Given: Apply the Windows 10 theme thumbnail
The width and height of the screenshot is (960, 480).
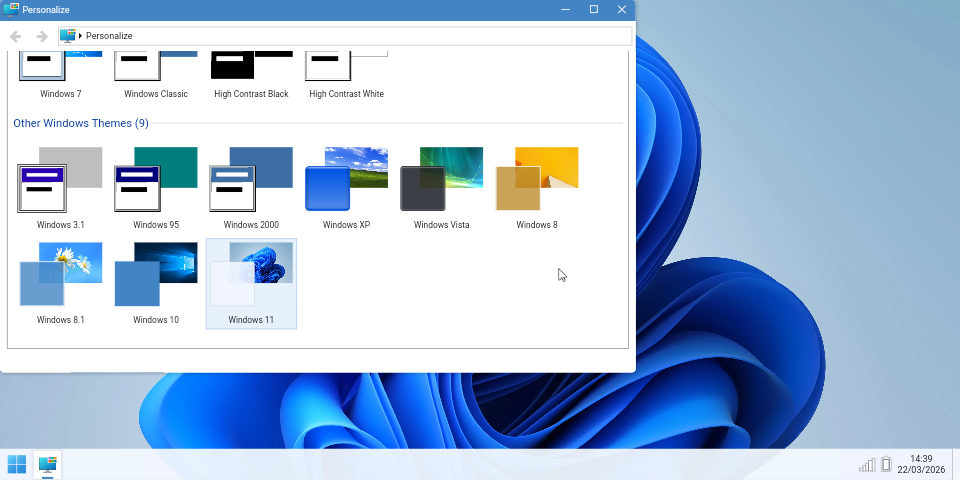Looking at the screenshot, I should click(156, 274).
